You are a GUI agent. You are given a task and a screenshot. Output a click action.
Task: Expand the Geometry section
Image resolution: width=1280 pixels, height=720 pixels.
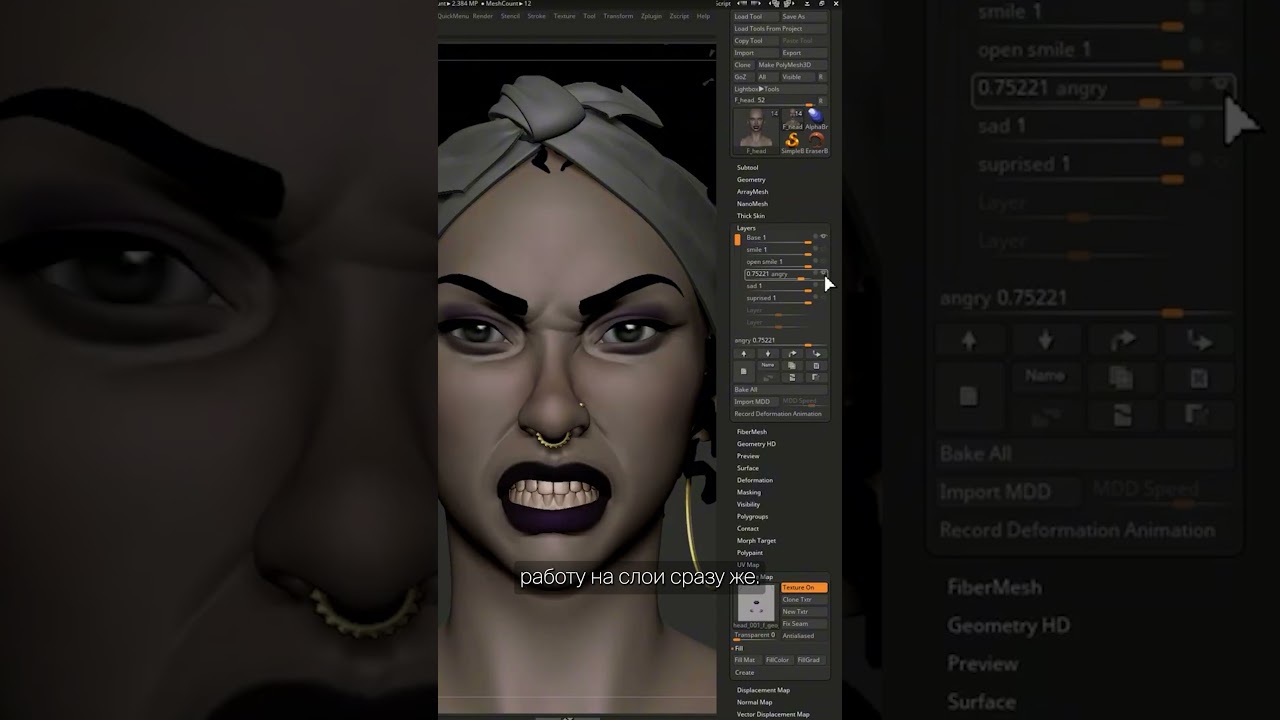(x=751, y=180)
